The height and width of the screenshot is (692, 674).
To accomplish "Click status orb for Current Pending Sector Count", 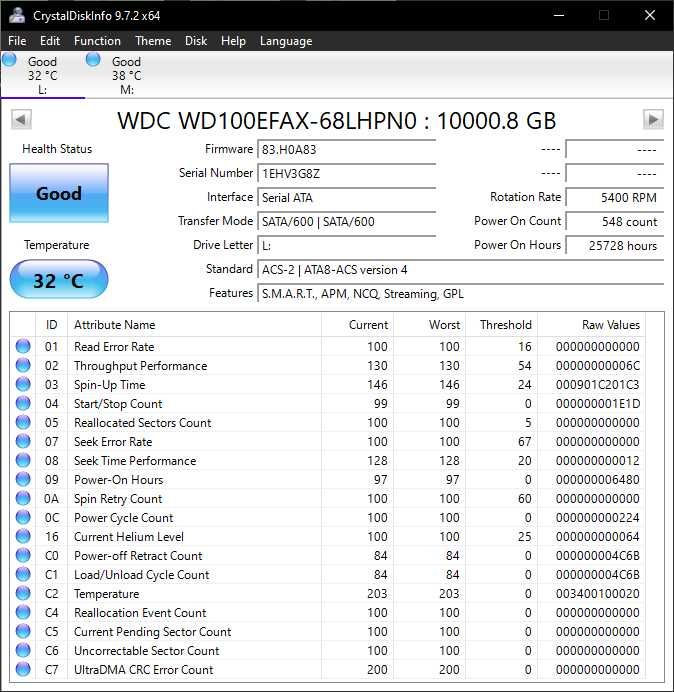I will click(23, 631).
